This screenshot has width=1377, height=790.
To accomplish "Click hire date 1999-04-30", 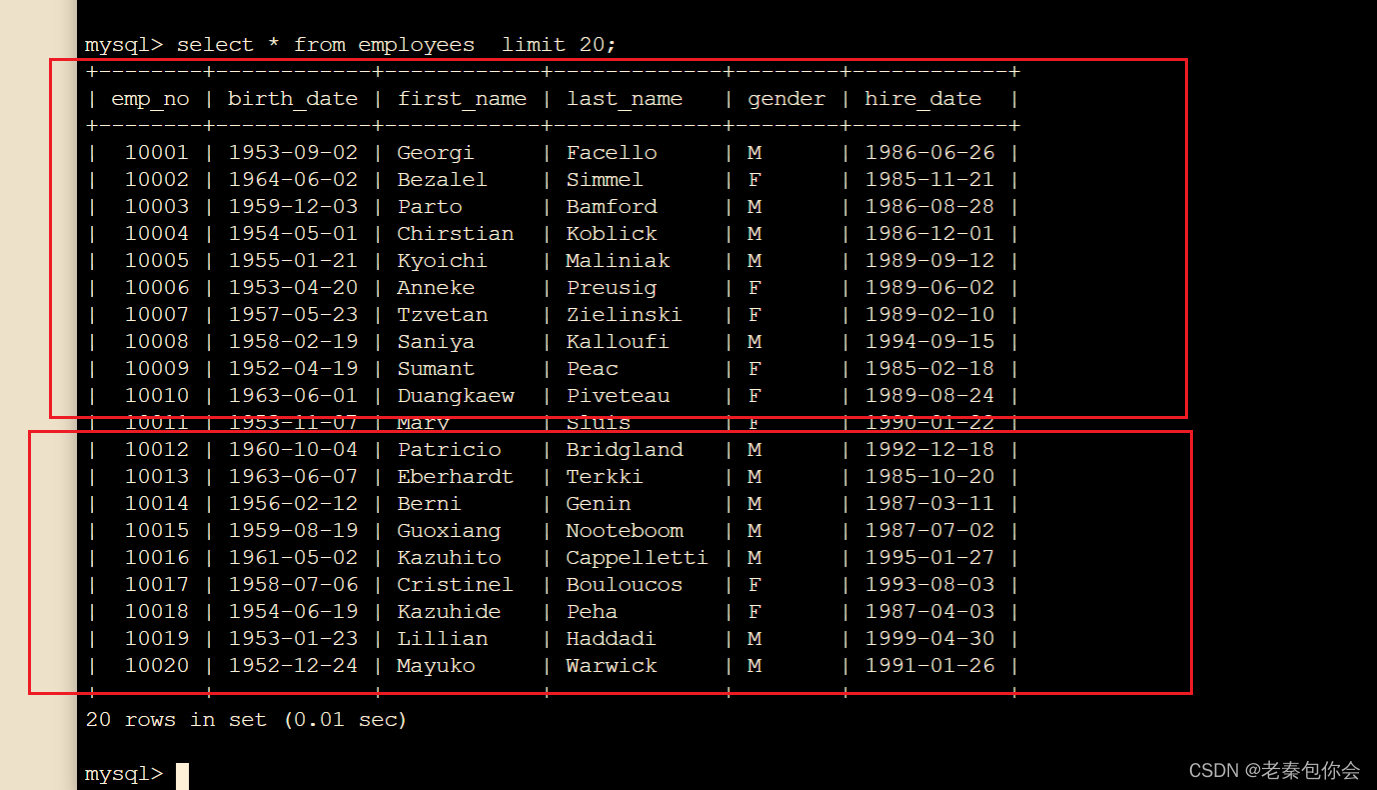I will point(930,639).
